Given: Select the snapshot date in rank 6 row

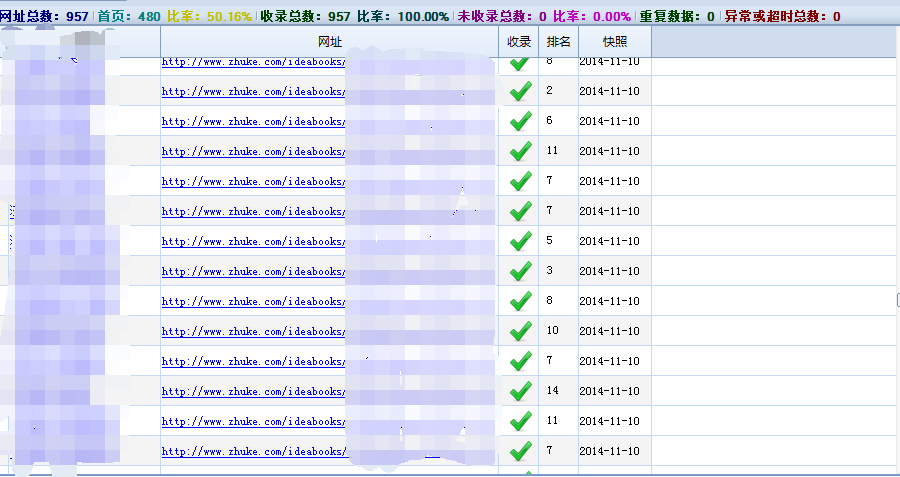Looking at the screenshot, I should [x=609, y=121].
